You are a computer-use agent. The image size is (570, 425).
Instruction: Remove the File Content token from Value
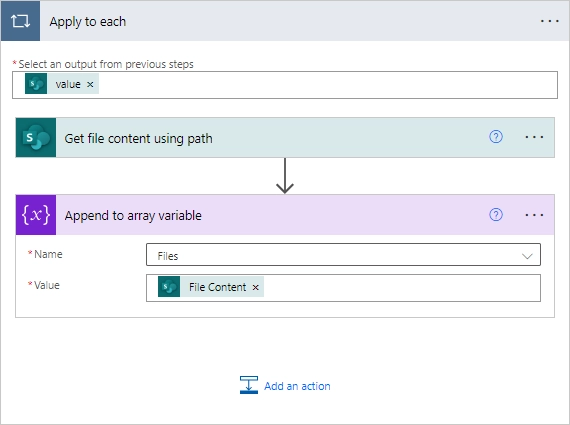point(256,288)
